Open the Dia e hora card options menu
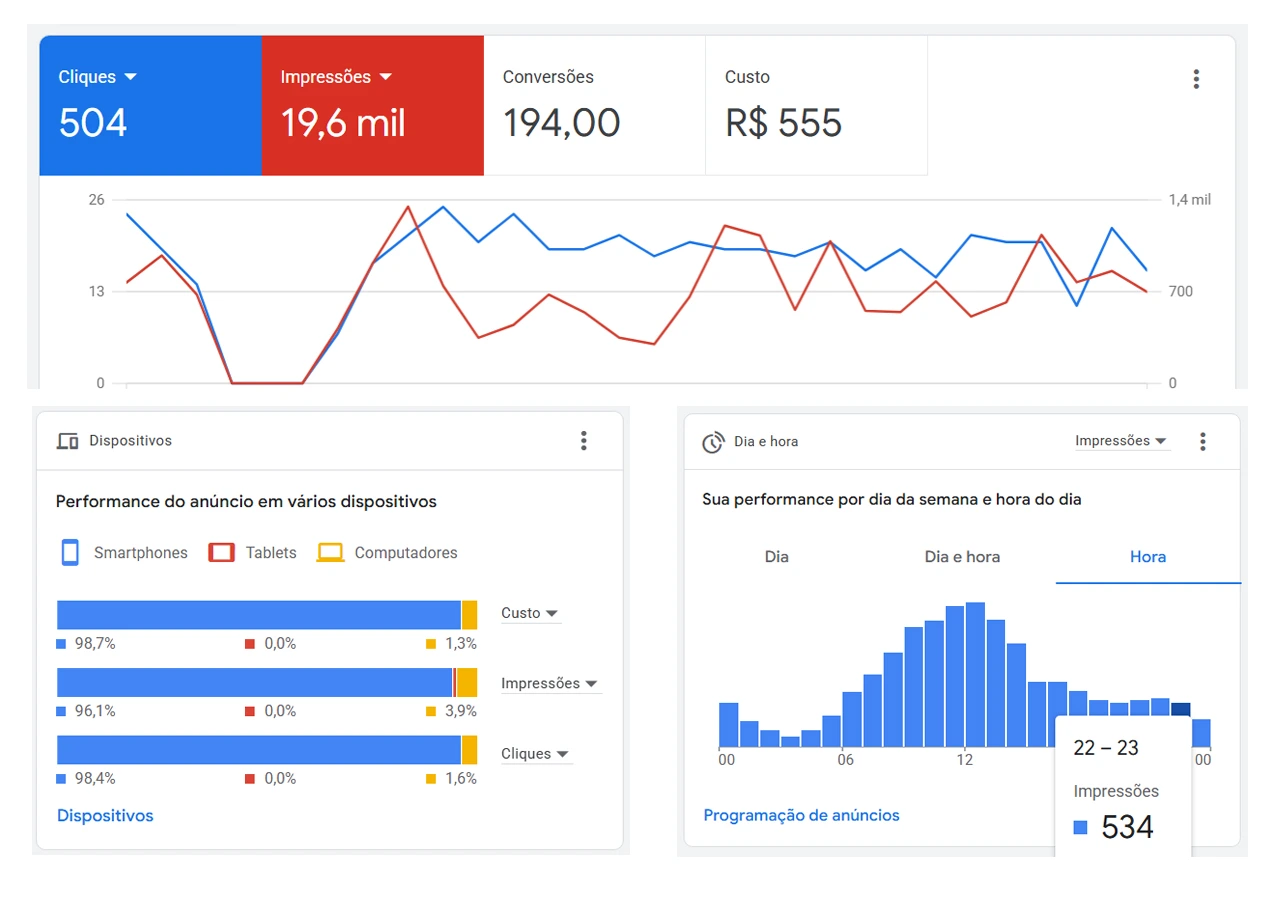This screenshot has height=900, width=1278. point(1203,442)
